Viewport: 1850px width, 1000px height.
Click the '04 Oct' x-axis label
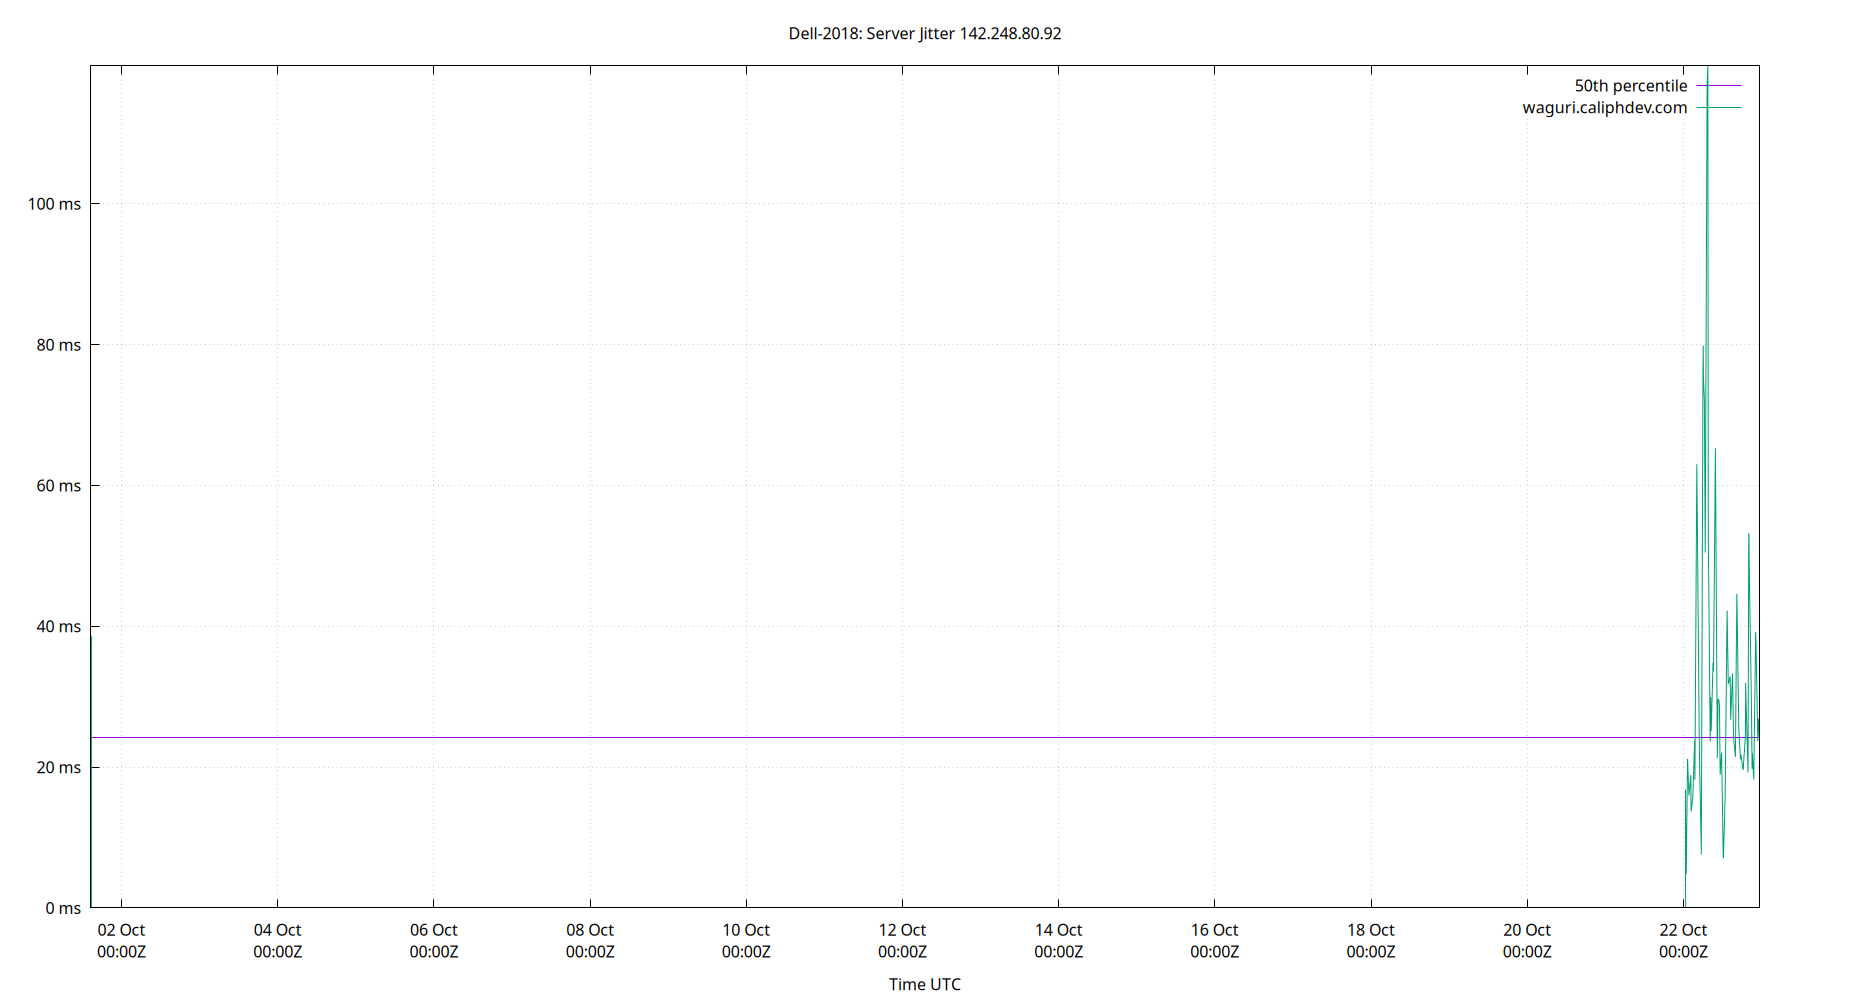pos(277,930)
